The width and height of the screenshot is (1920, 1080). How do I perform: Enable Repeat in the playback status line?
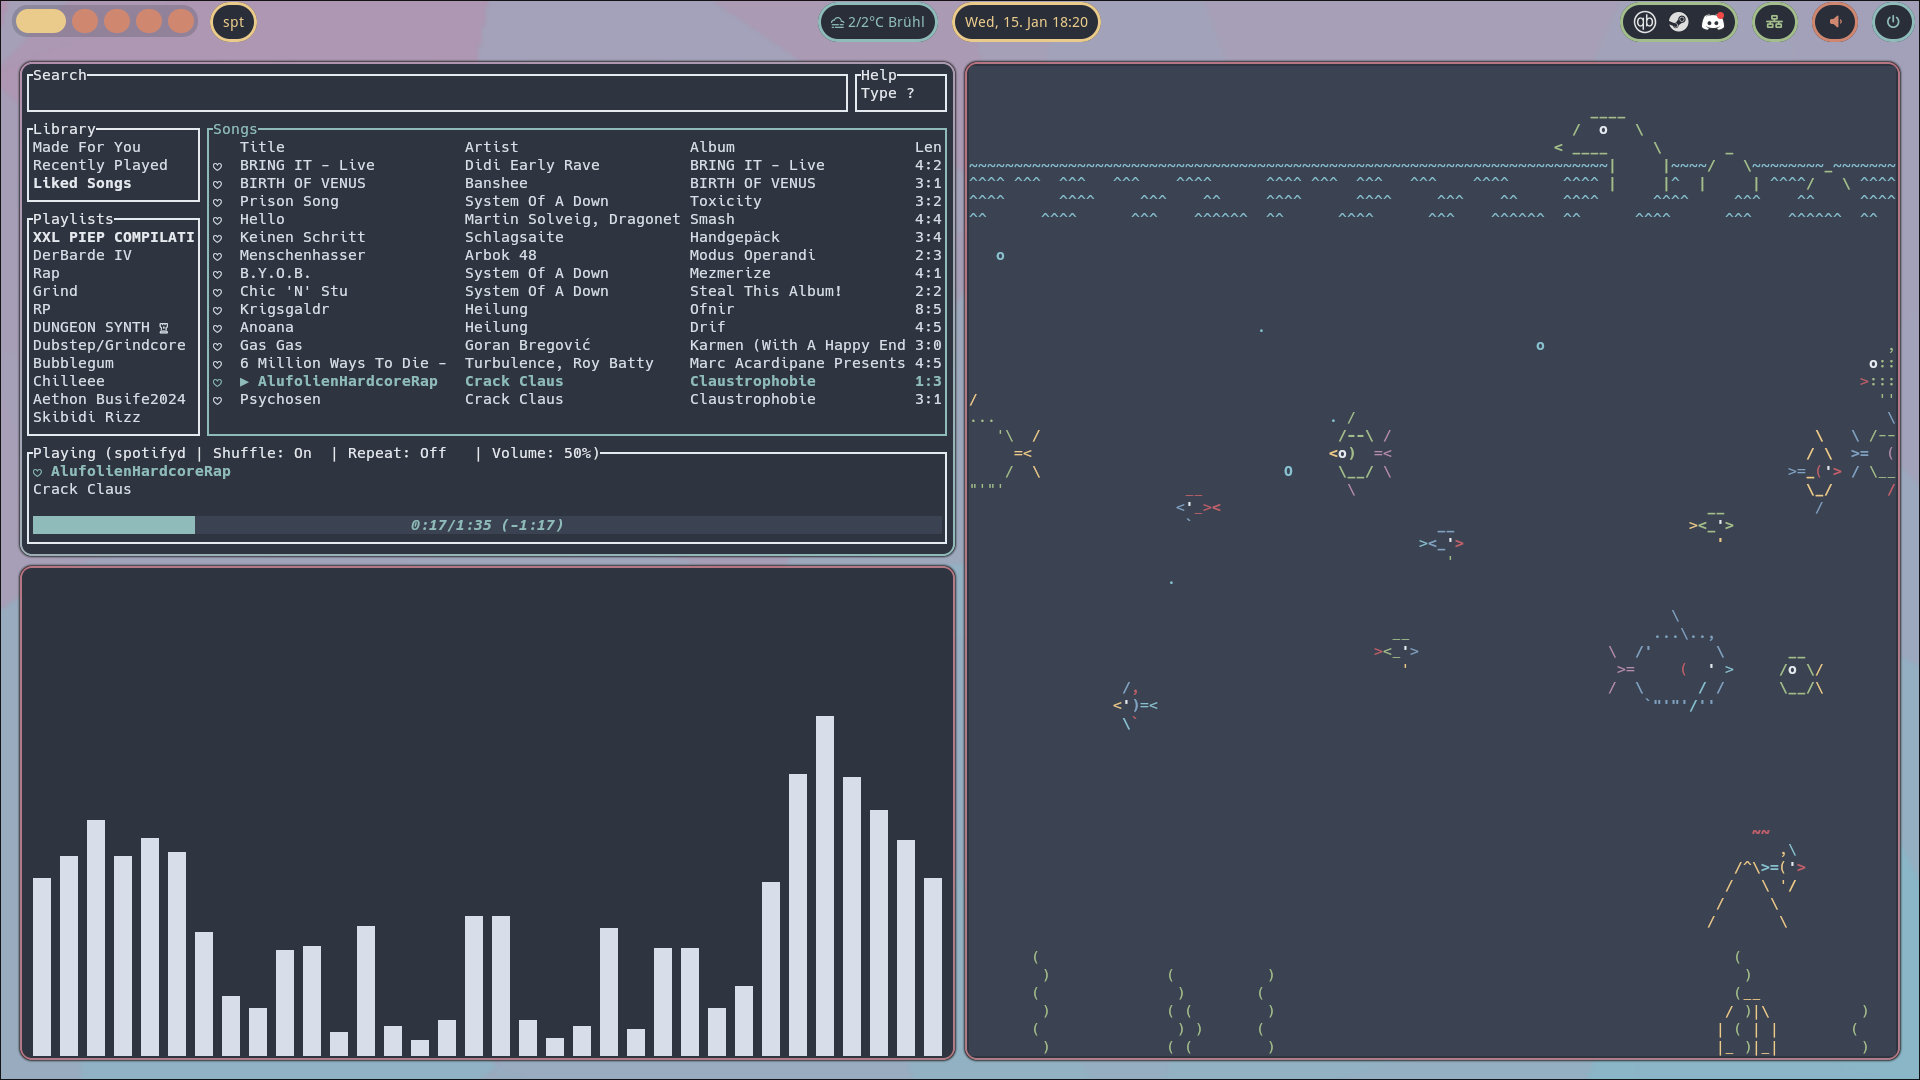point(395,453)
